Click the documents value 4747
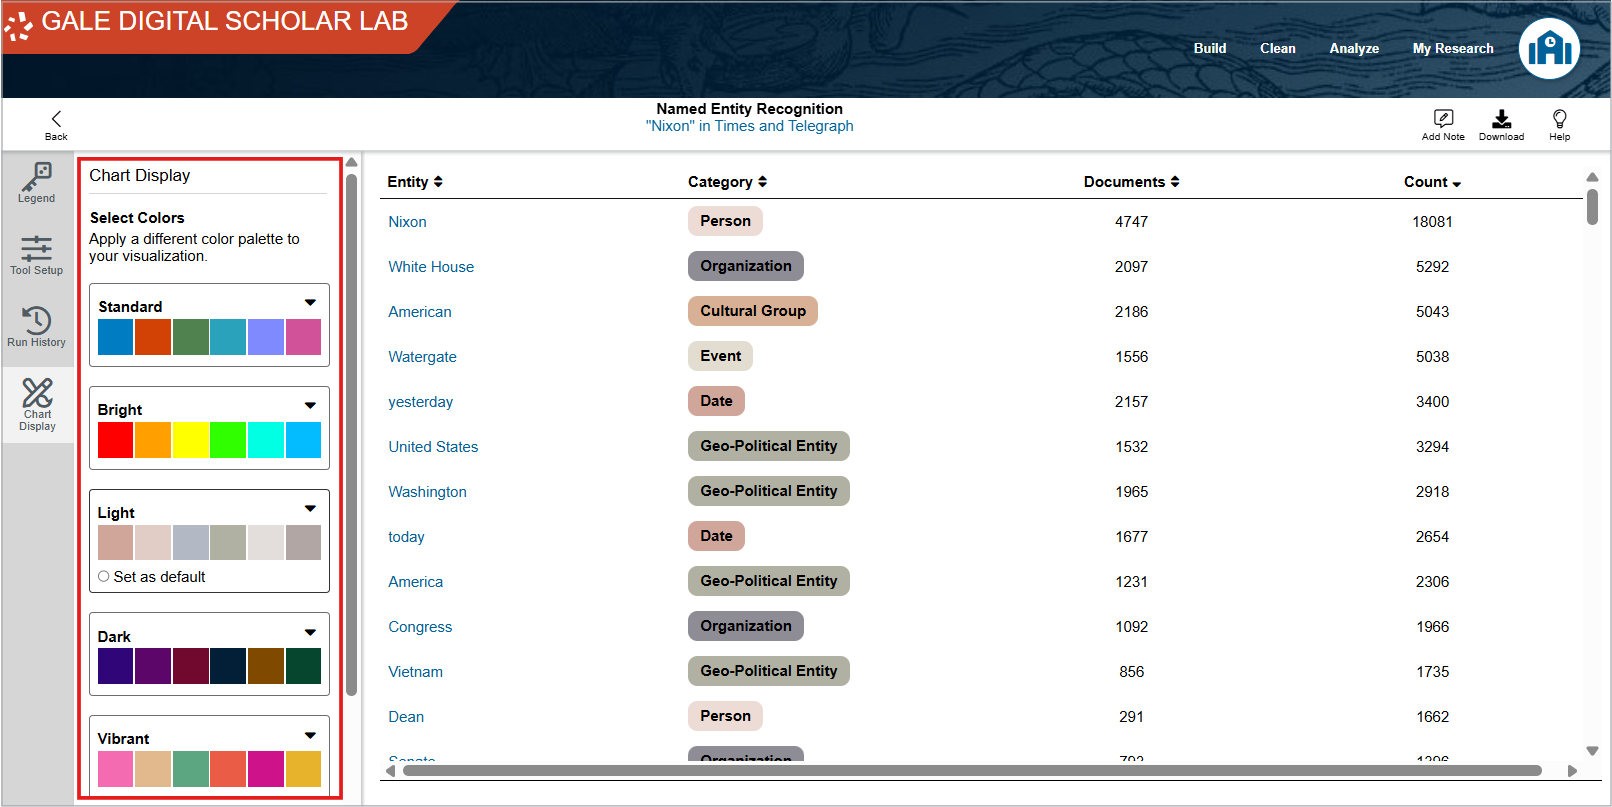 1131,222
